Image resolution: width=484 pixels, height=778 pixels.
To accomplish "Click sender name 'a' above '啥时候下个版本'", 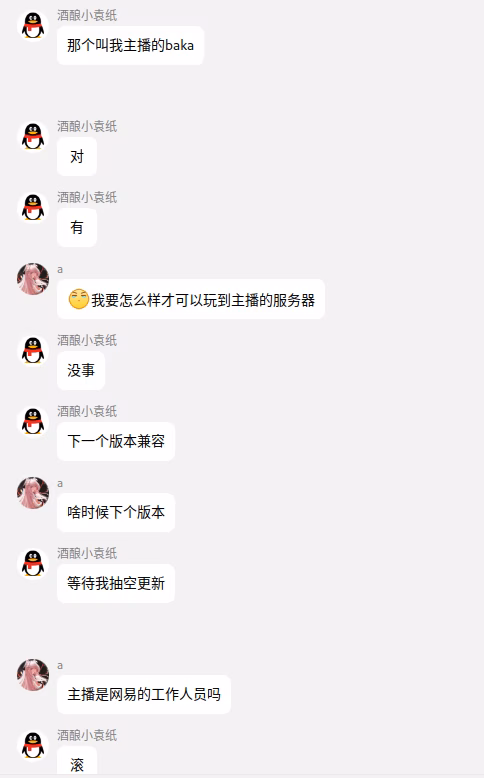I will pyautogui.click(x=60, y=483).
